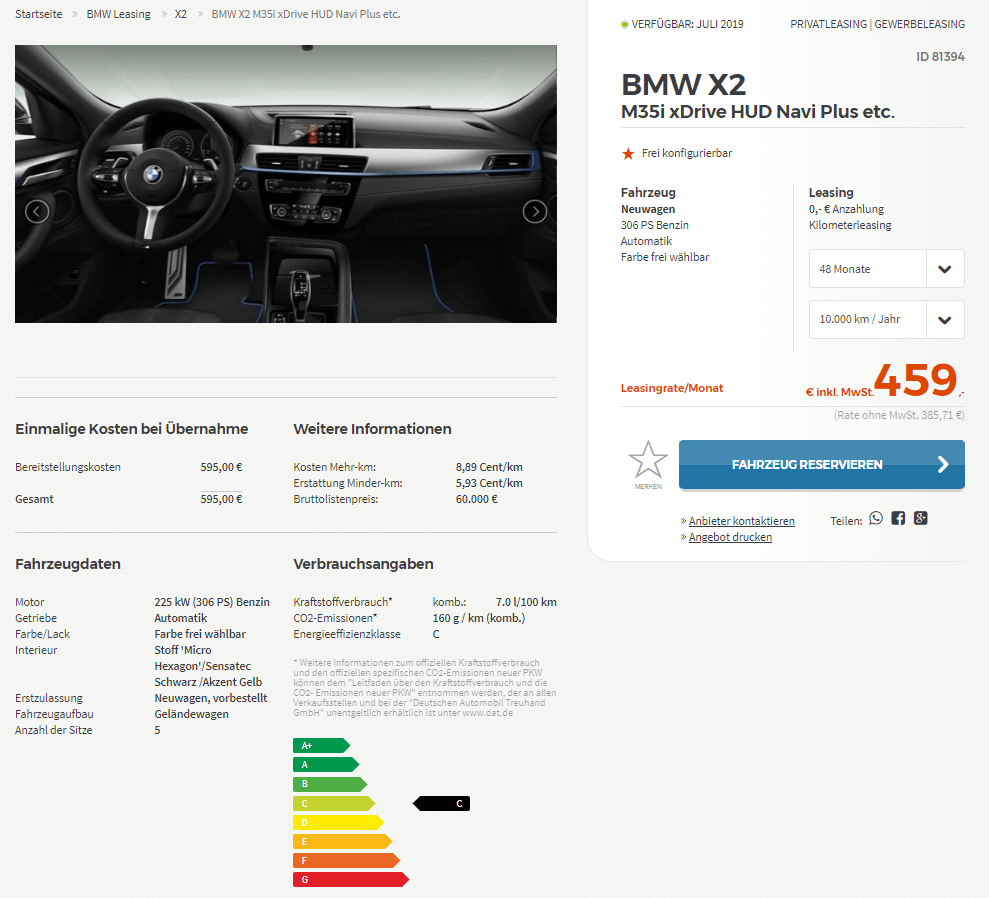
Task: Open the 10.000 km / Jahr dropdown
Action: point(886,319)
